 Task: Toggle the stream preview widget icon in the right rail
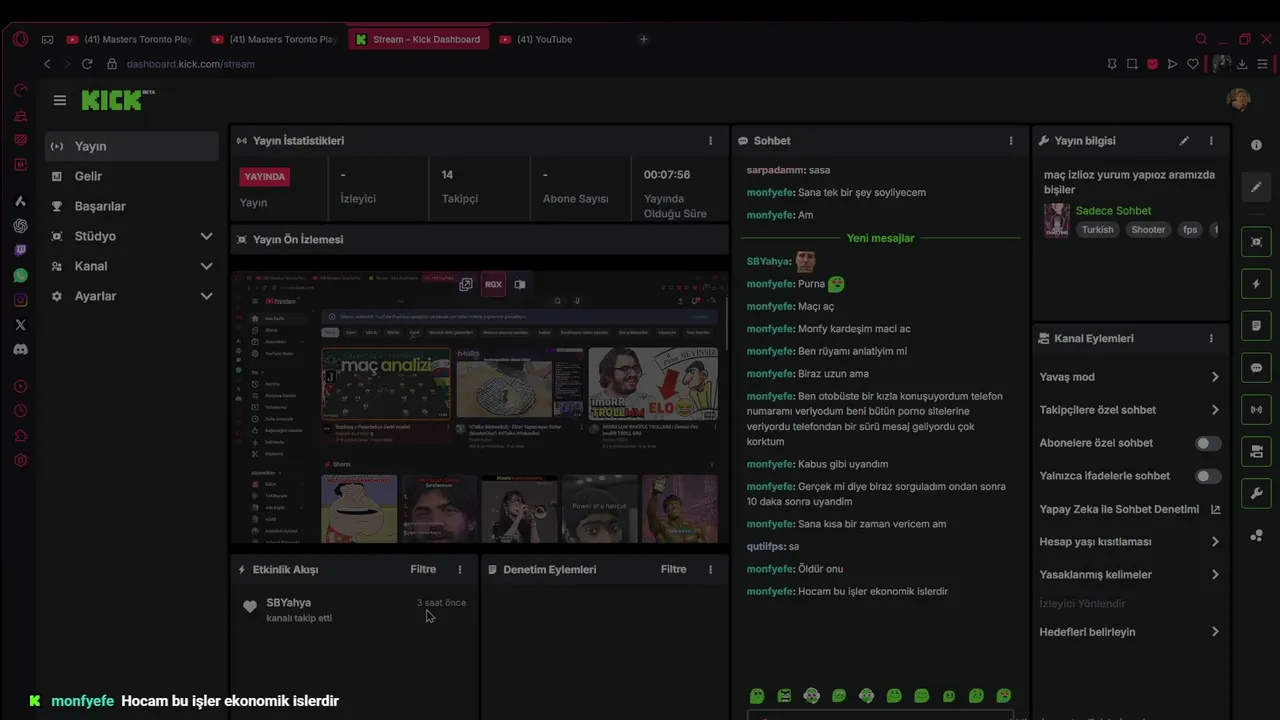click(1257, 242)
